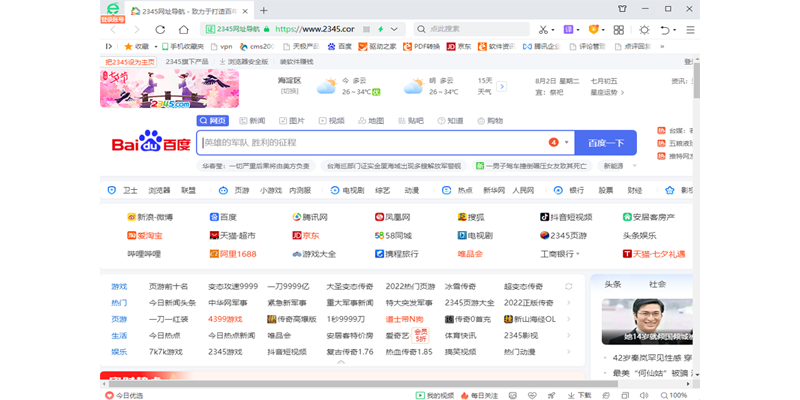Expand the 15-day weather forecast arrow
This screenshot has width=800, height=400.
click(x=502, y=86)
